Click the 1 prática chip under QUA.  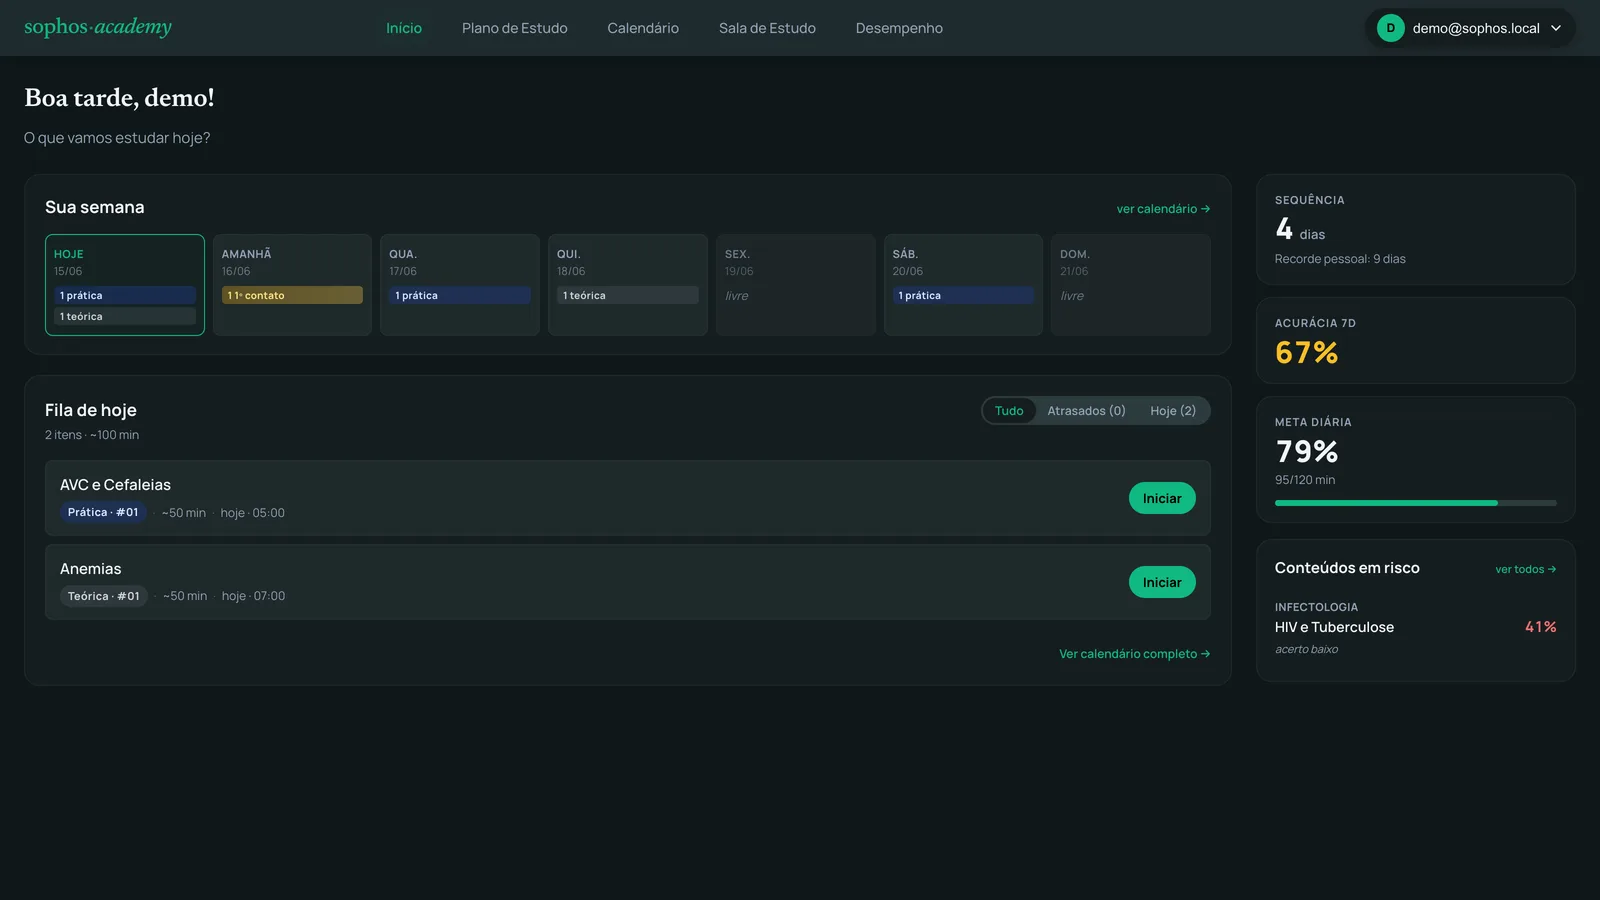point(460,295)
